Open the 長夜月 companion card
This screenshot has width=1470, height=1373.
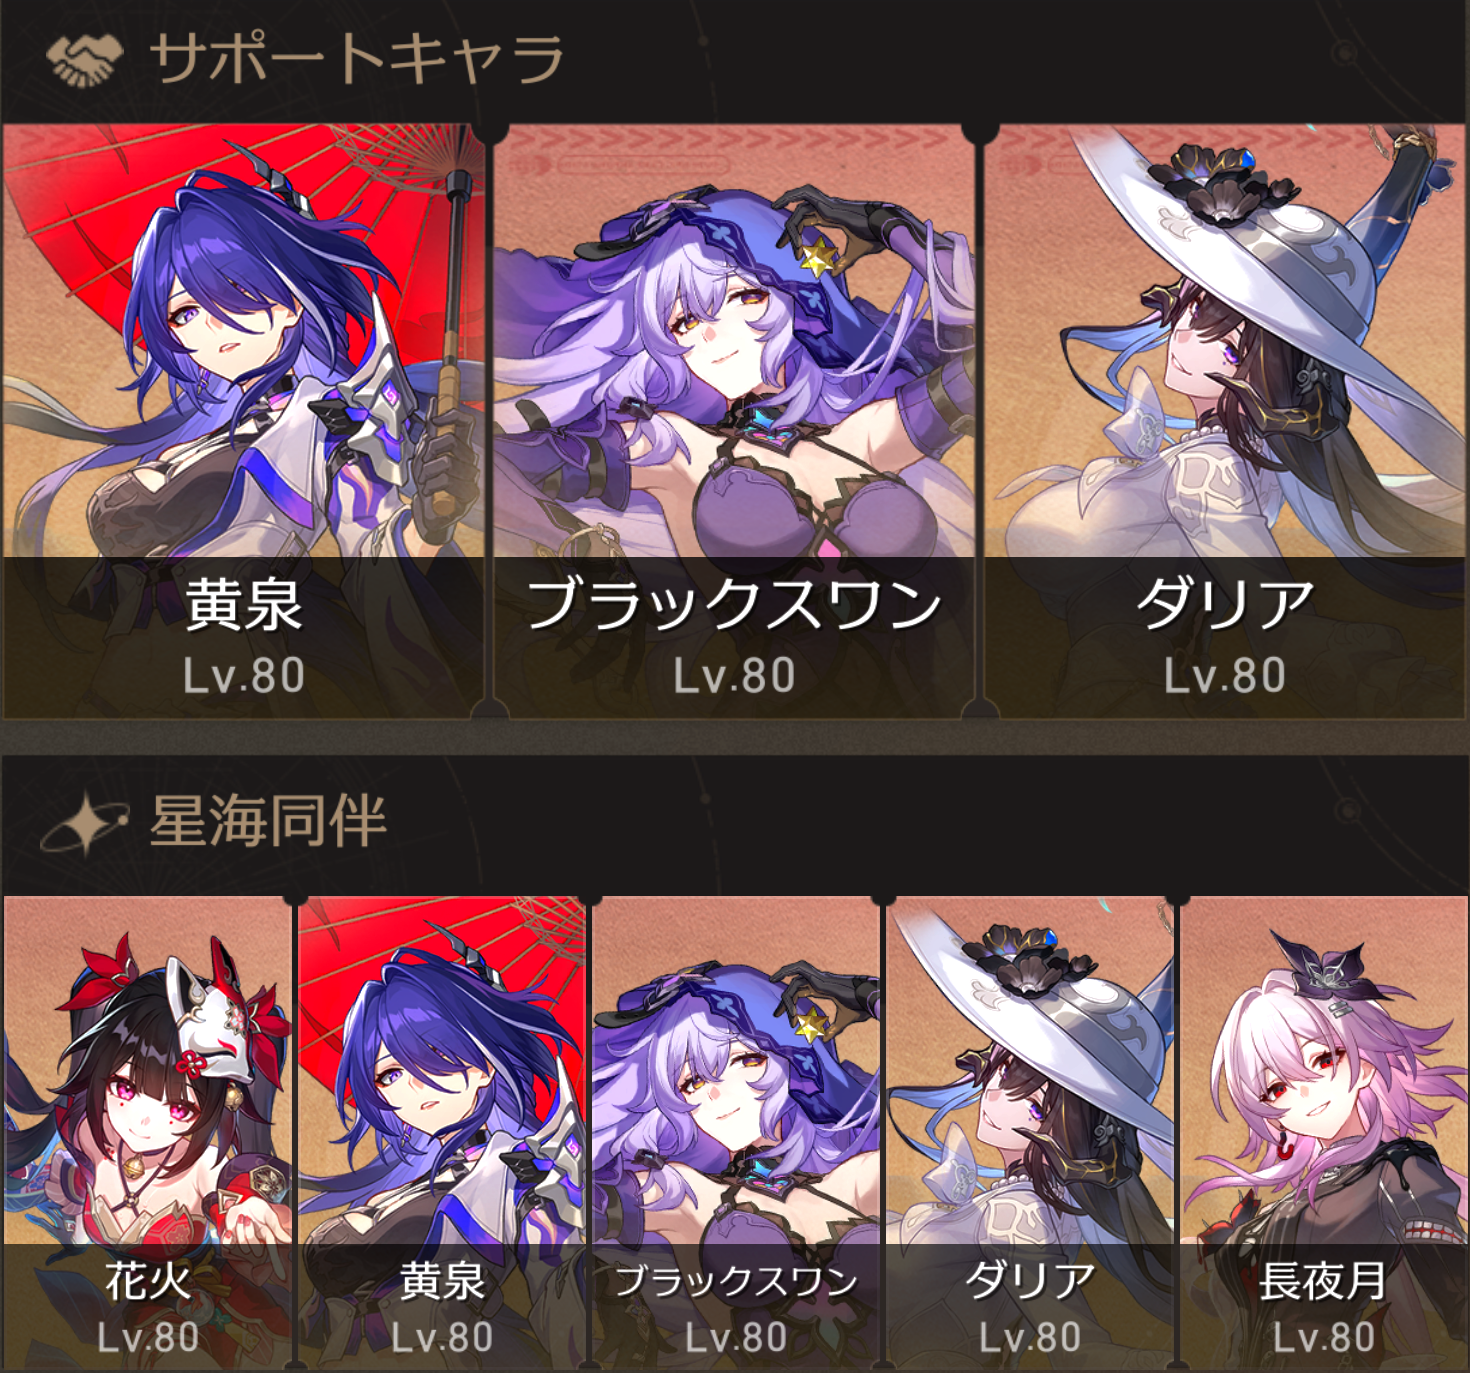pos(1324,1132)
